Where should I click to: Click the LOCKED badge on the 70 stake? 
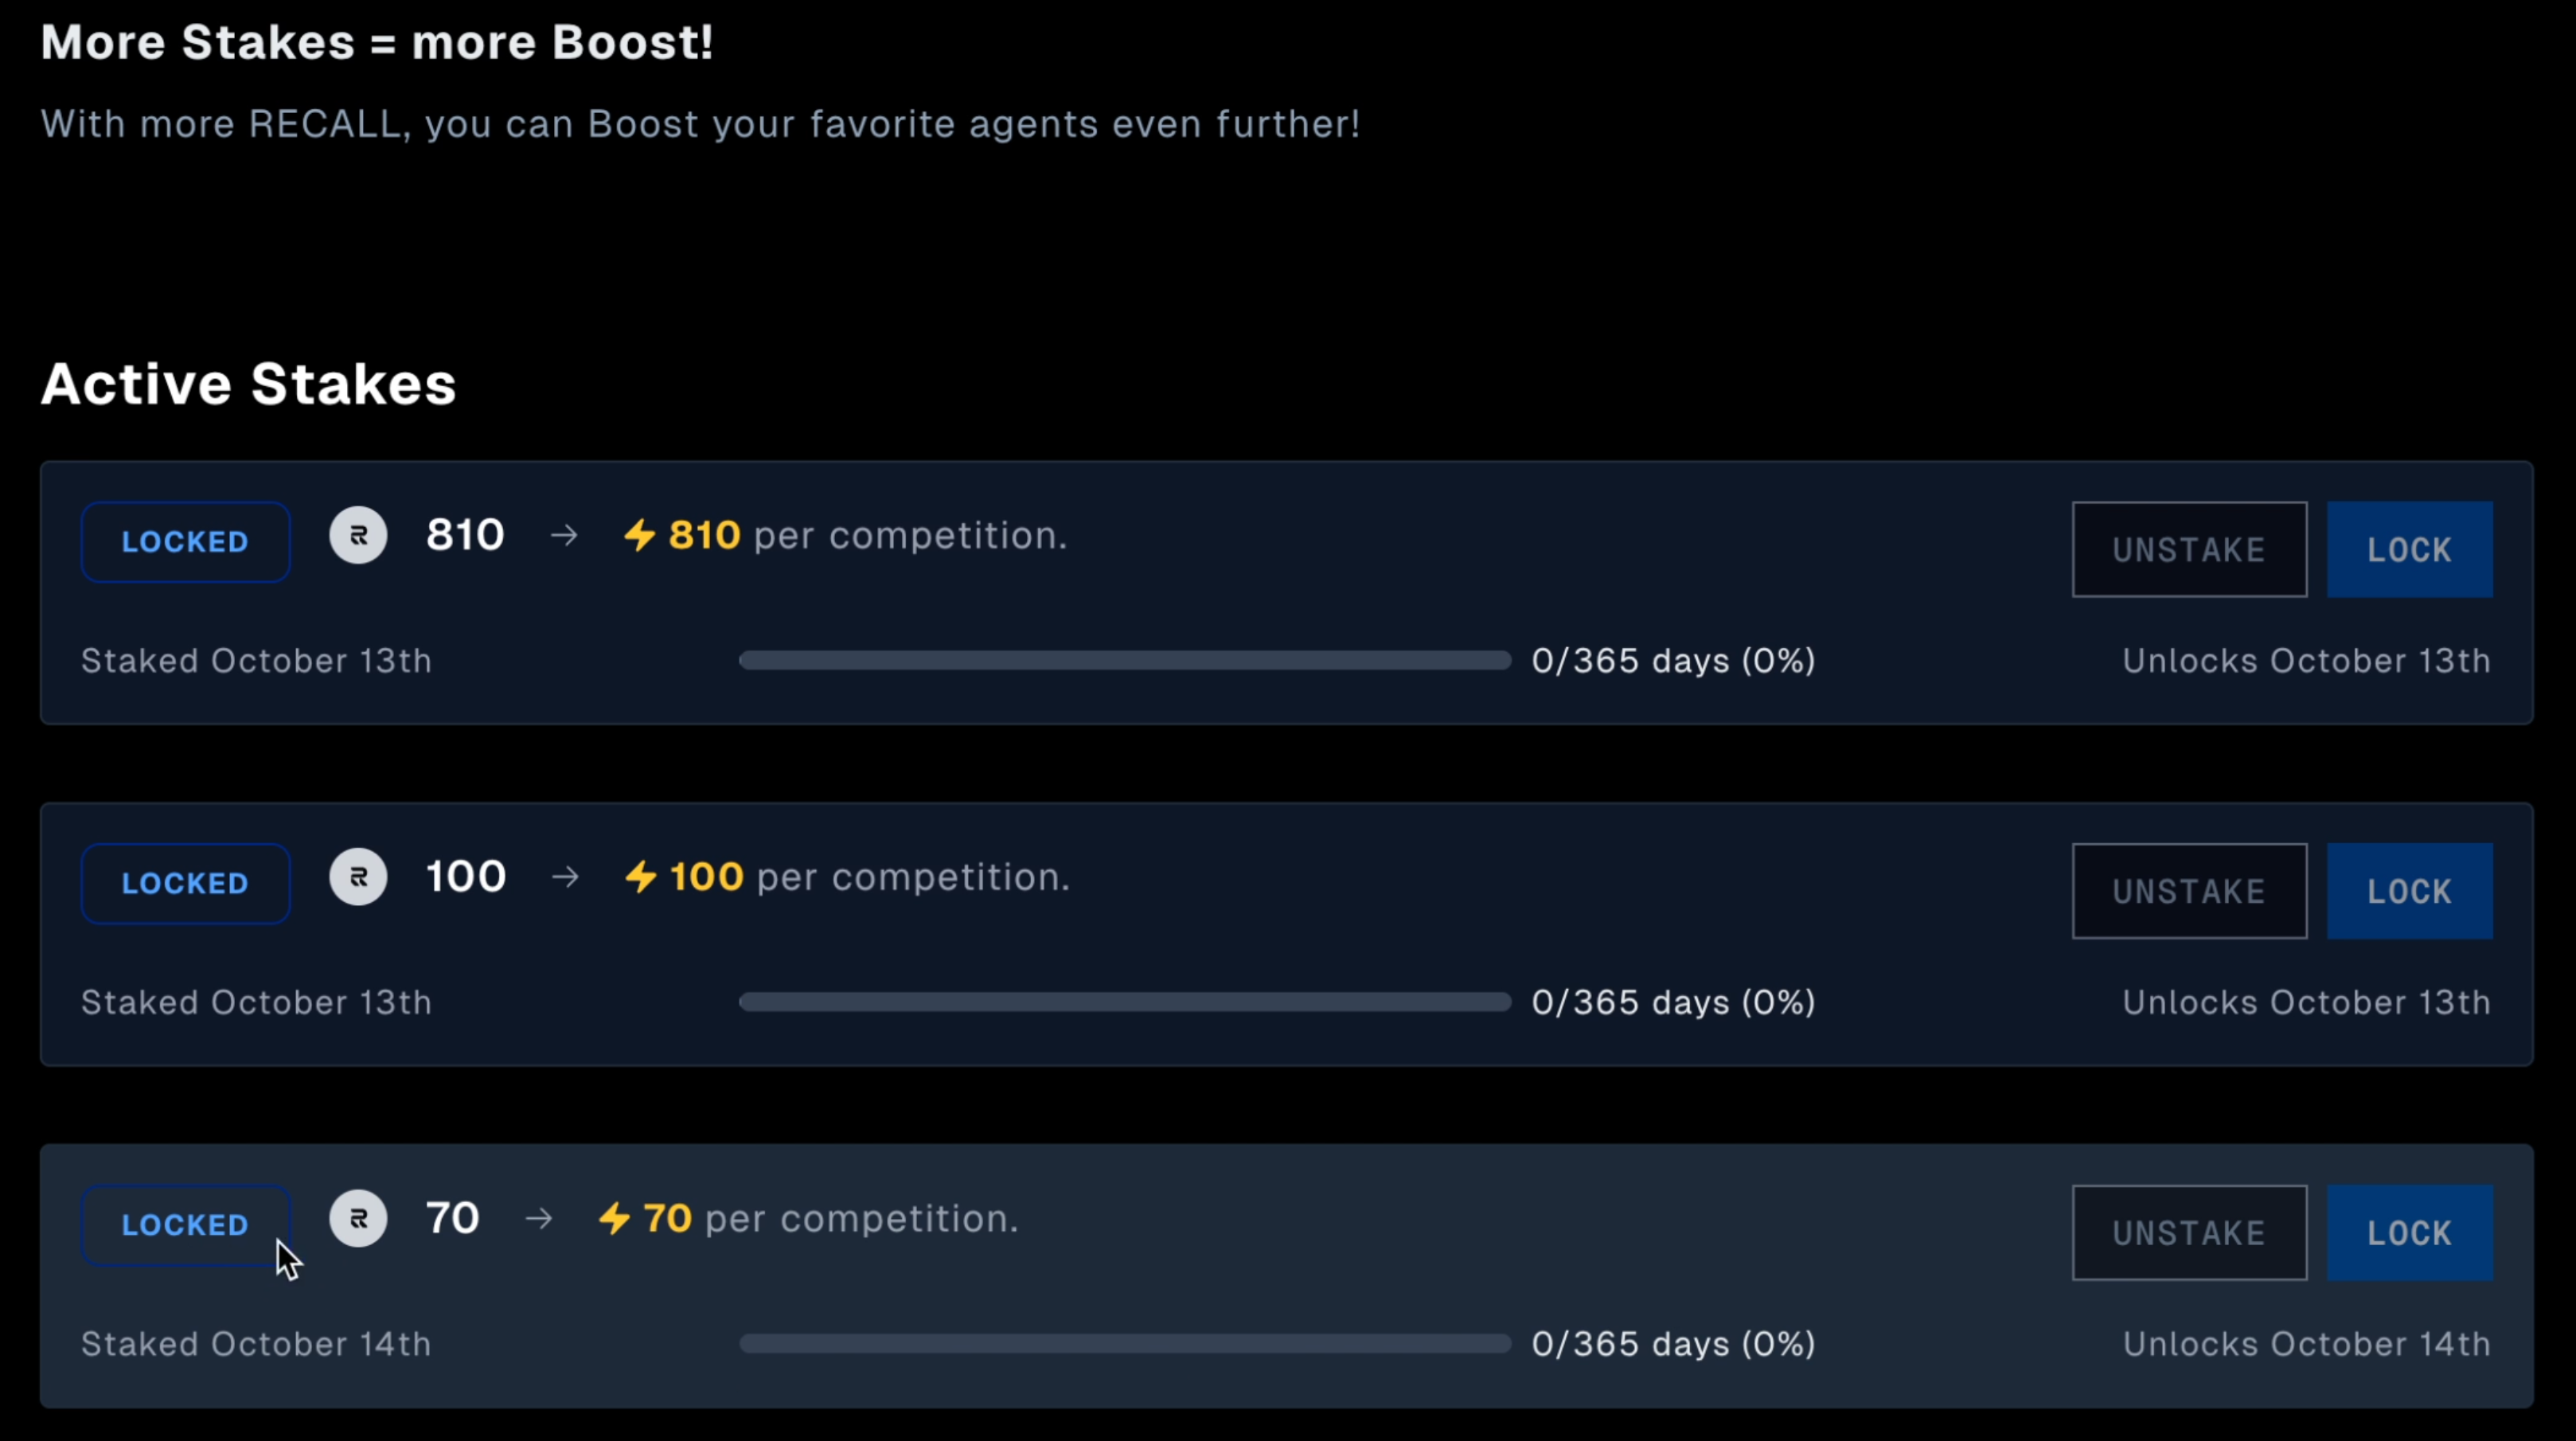[185, 1225]
